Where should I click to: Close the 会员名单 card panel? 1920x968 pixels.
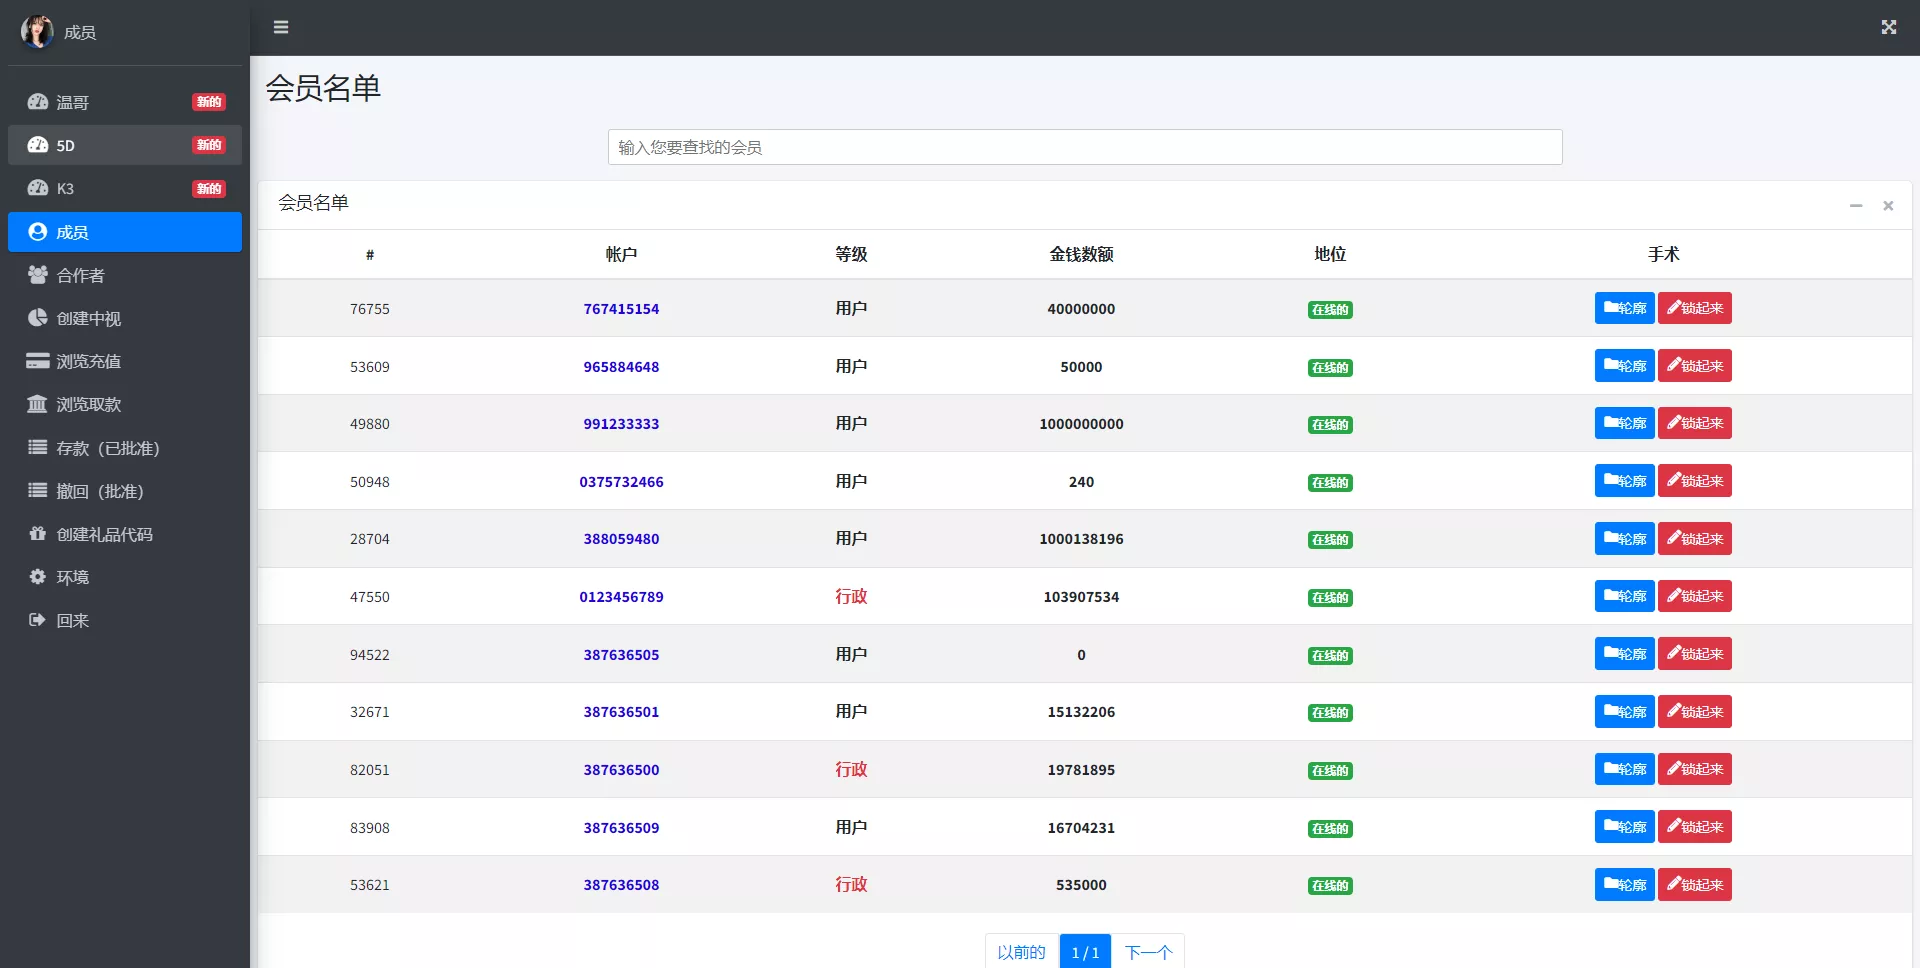pyautogui.click(x=1888, y=205)
